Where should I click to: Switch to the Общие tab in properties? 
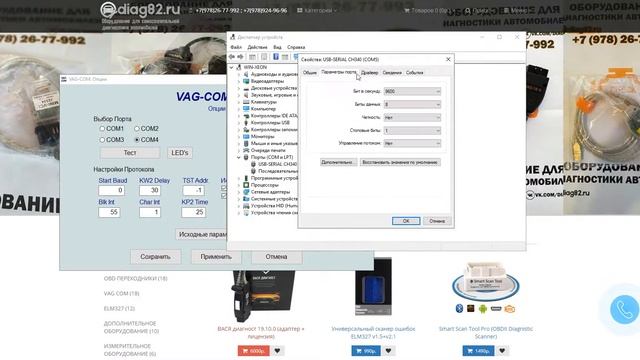coord(309,73)
